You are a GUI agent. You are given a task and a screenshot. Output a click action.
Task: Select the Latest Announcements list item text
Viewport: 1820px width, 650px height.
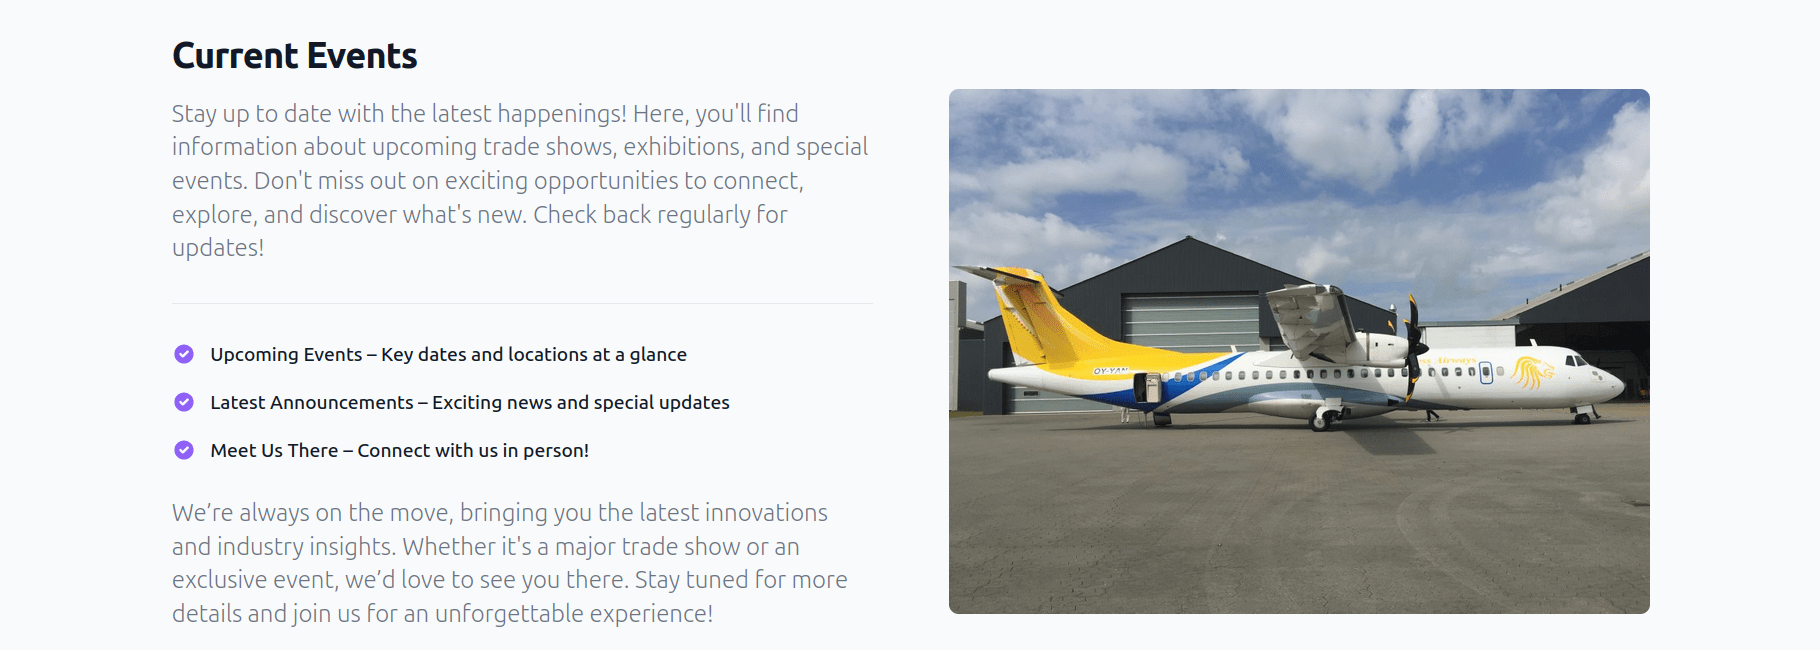click(469, 403)
